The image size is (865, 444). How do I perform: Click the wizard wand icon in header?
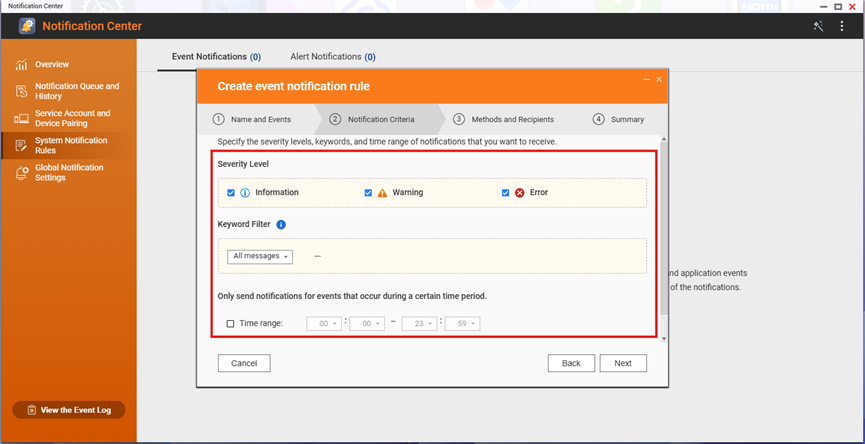[818, 26]
